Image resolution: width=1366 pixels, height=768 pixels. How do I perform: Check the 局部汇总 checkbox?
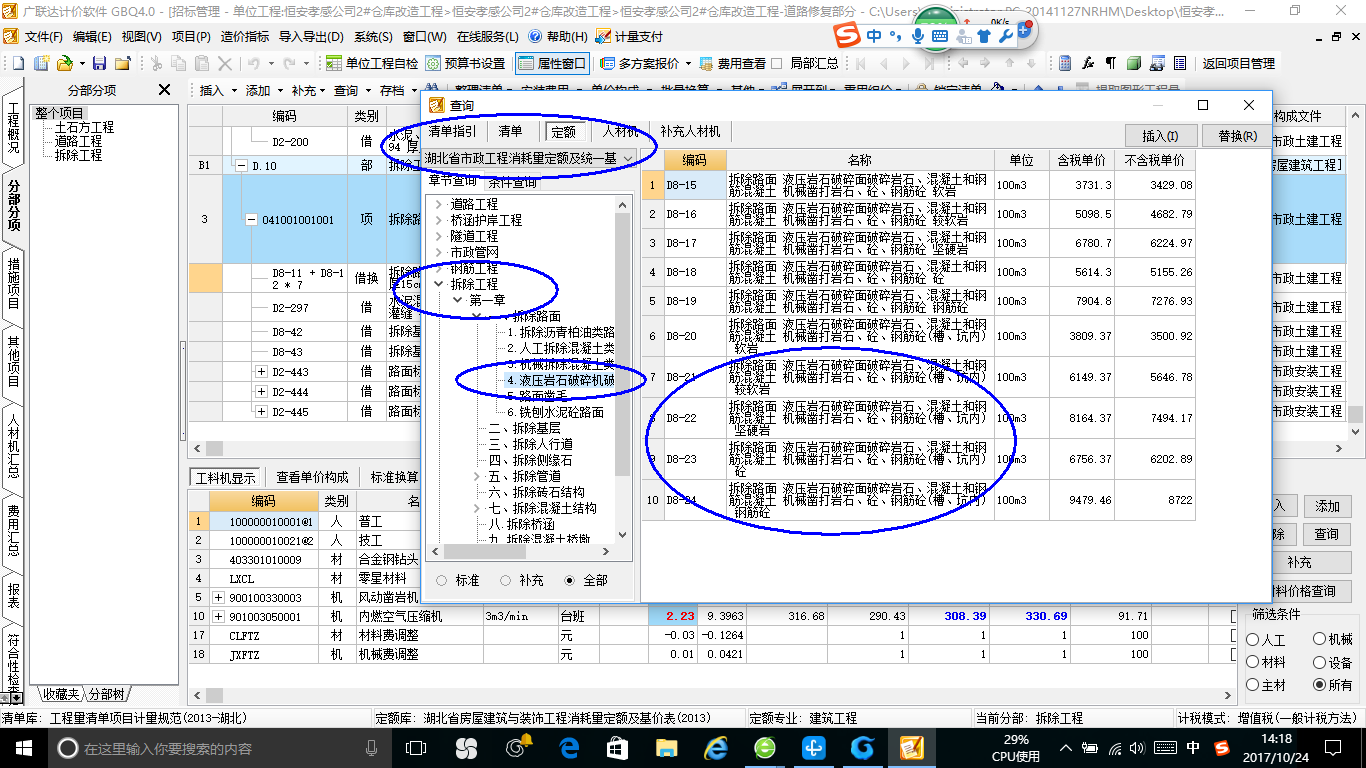(777, 63)
